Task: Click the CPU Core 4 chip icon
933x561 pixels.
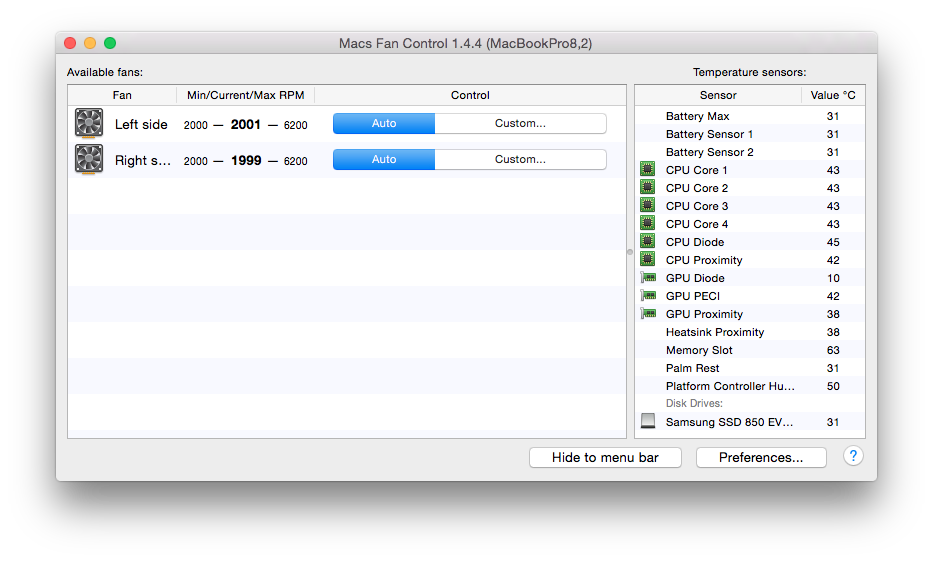Action: pyautogui.click(x=647, y=224)
